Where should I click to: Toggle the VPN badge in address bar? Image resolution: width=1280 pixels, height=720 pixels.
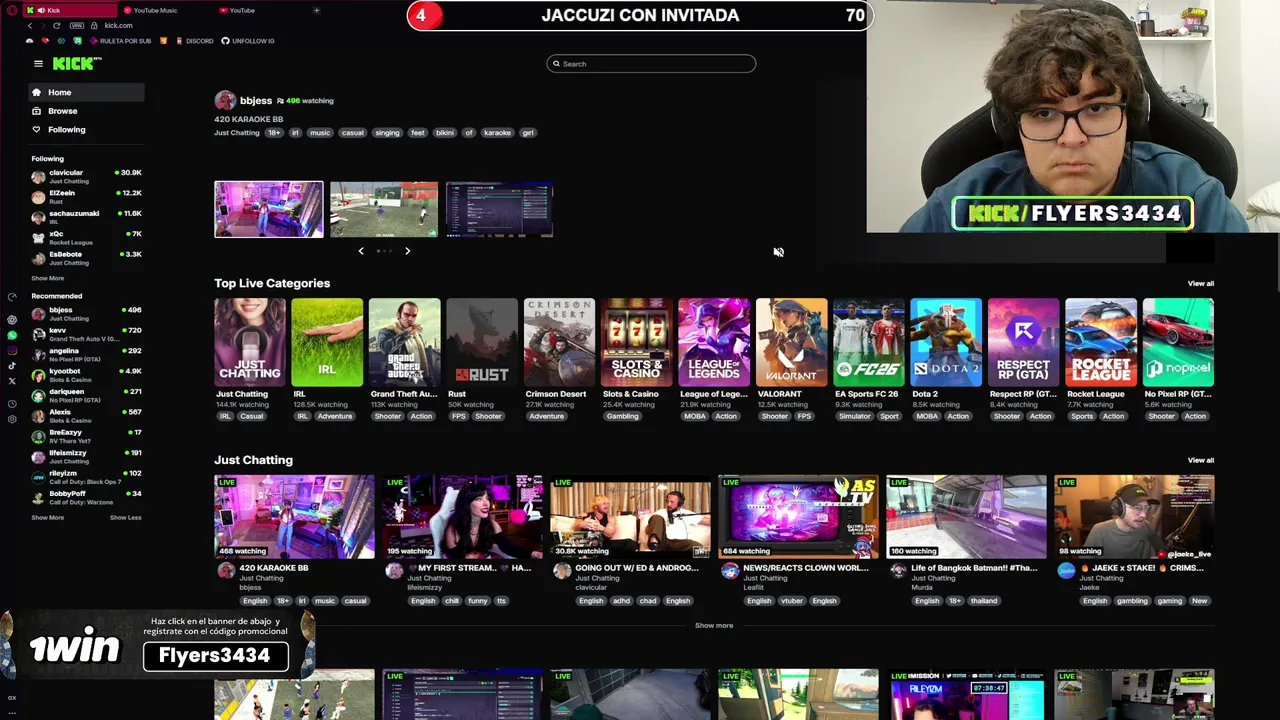pyautogui.click(x=77, y=25)
